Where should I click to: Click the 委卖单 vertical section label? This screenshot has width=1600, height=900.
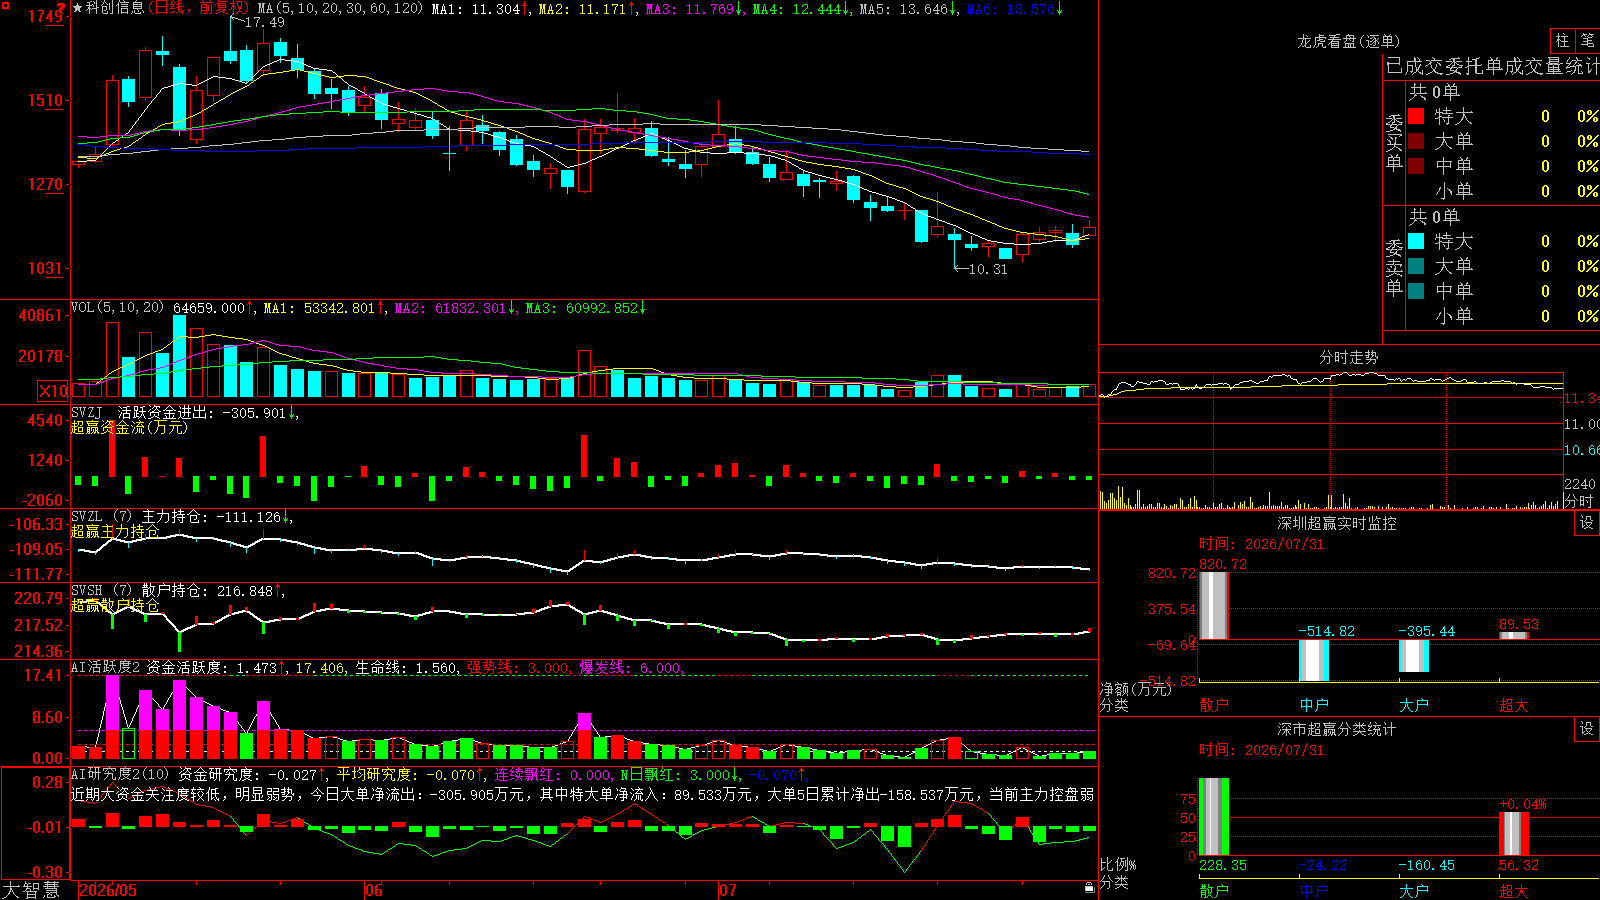[x=1394, y=267]
